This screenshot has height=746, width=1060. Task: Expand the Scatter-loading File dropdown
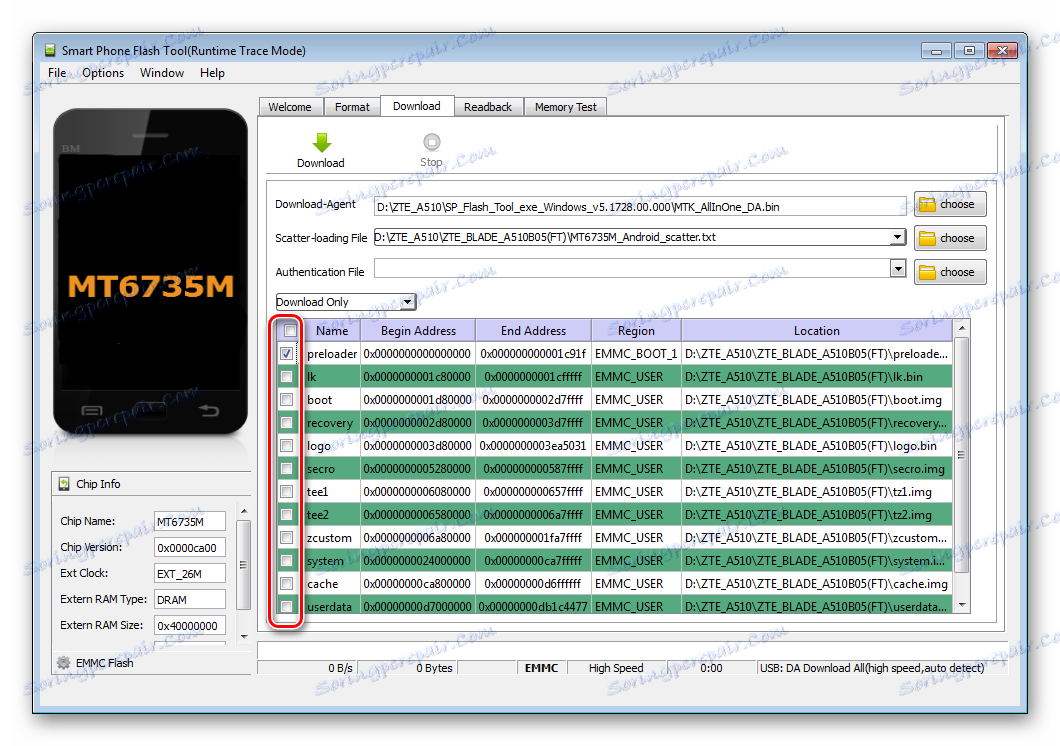898,237
